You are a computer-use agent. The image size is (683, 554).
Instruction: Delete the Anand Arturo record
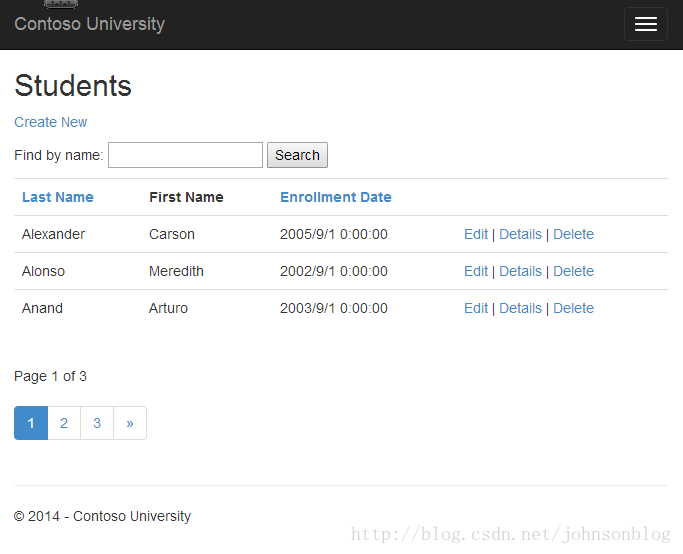click(573, 308)
